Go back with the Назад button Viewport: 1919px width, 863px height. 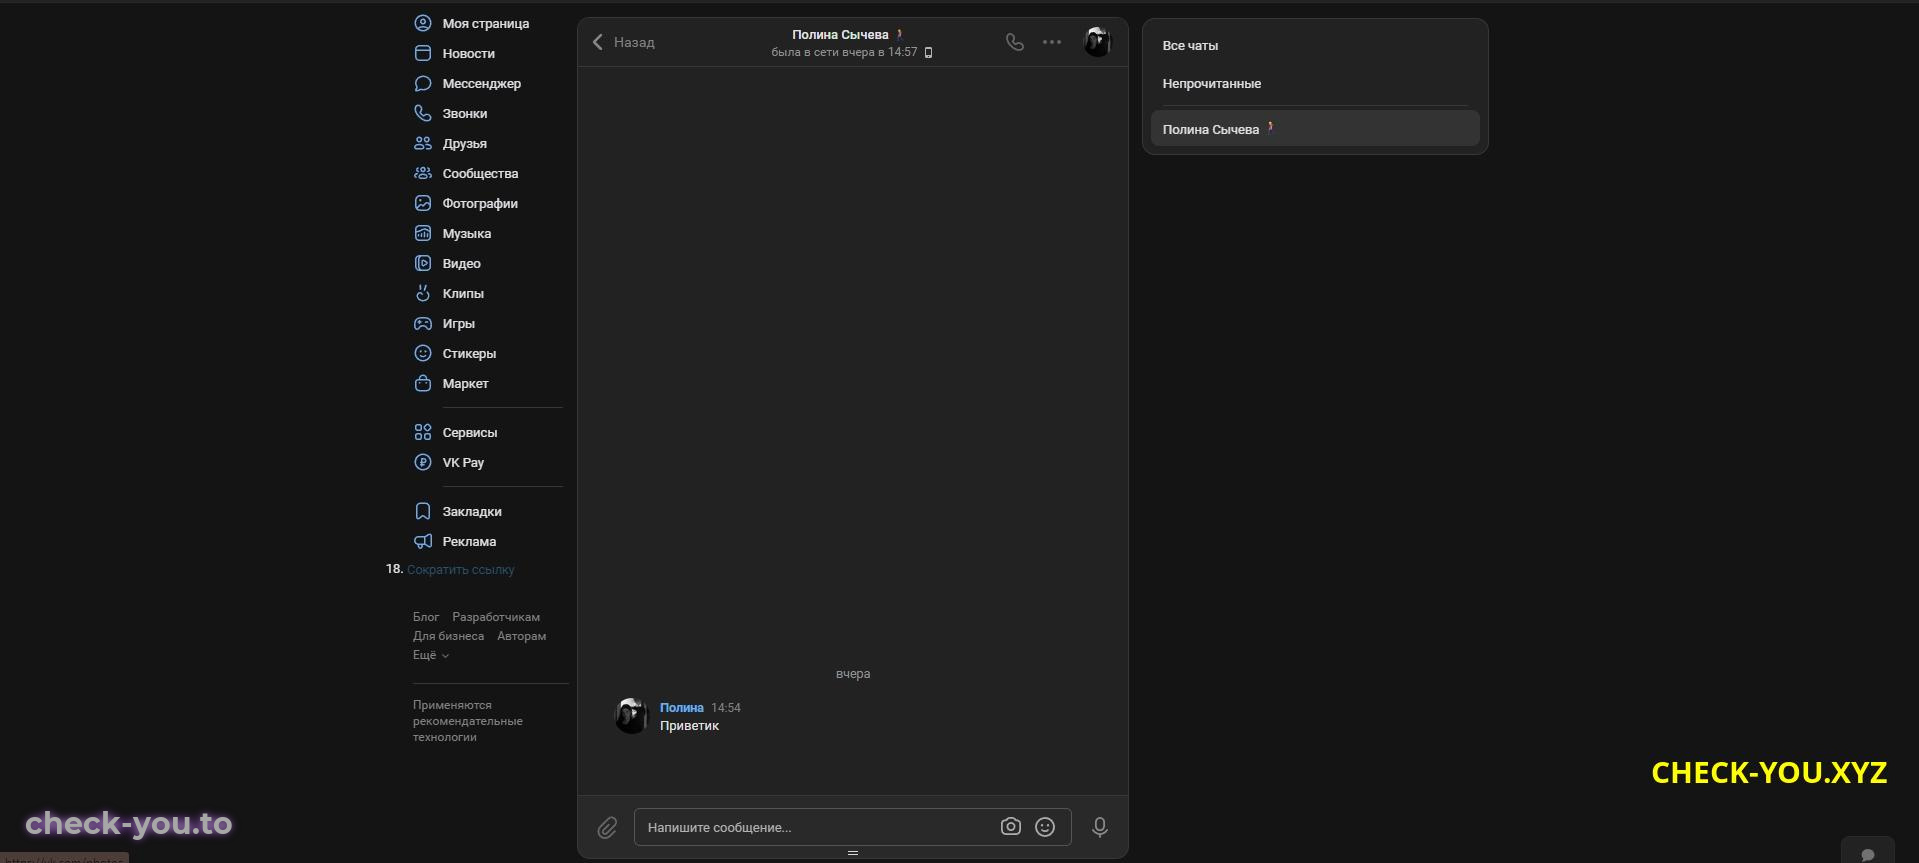[x=623, y=42]
